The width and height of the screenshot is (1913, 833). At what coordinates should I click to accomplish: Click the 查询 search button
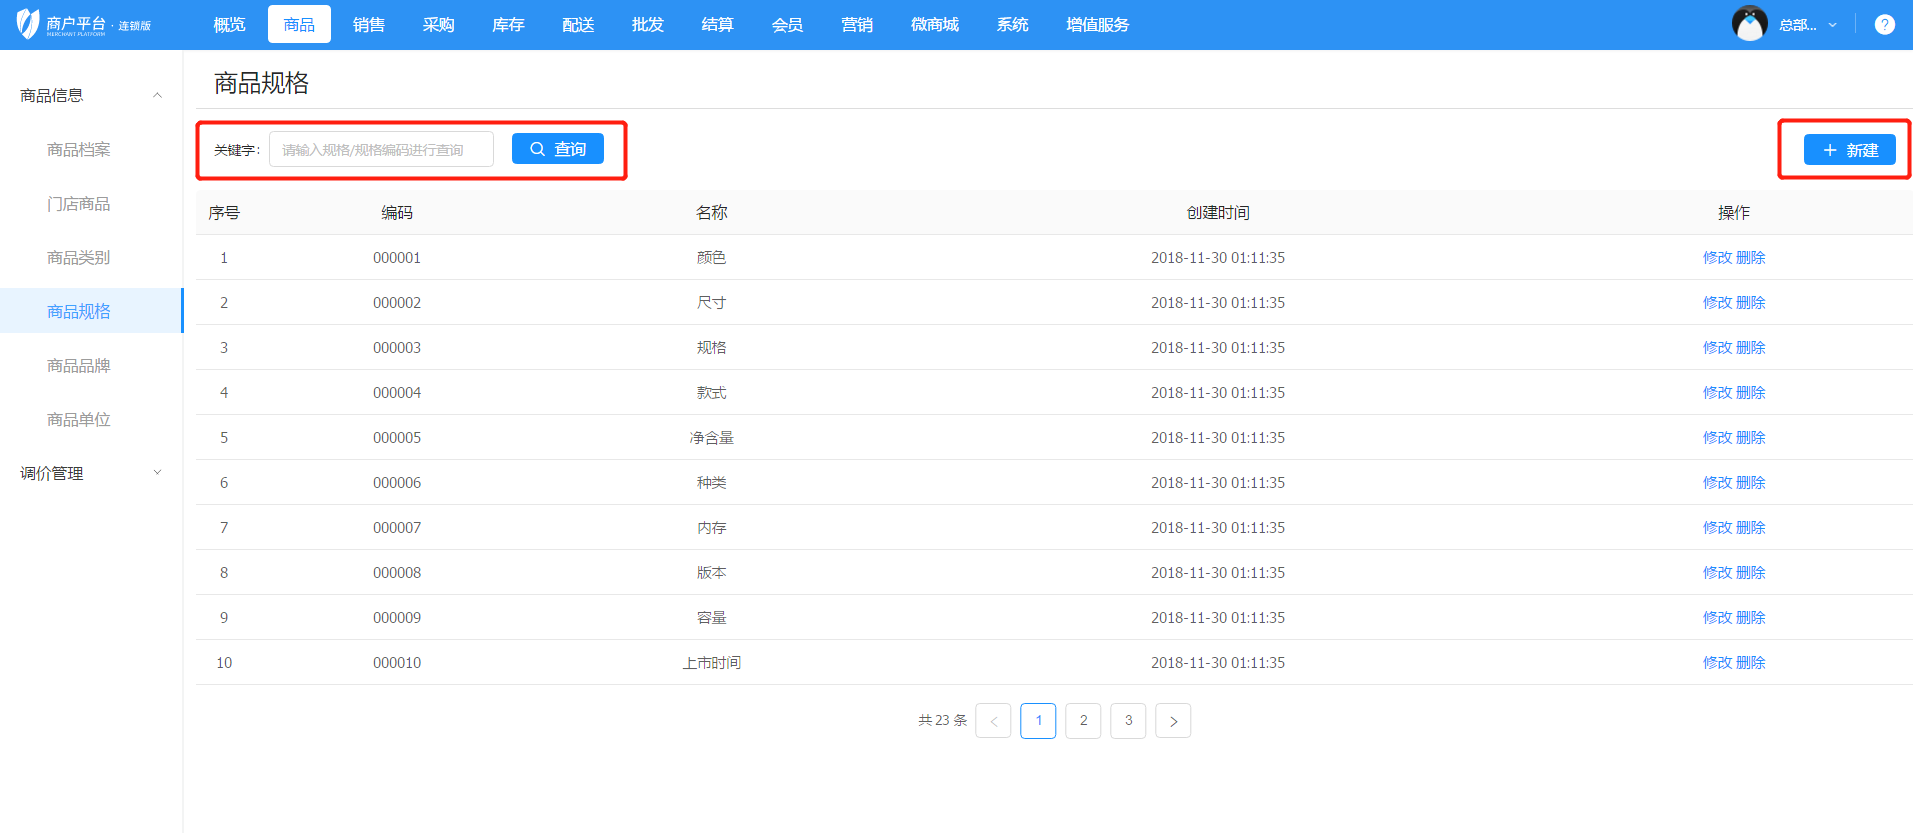pos(558,149)
